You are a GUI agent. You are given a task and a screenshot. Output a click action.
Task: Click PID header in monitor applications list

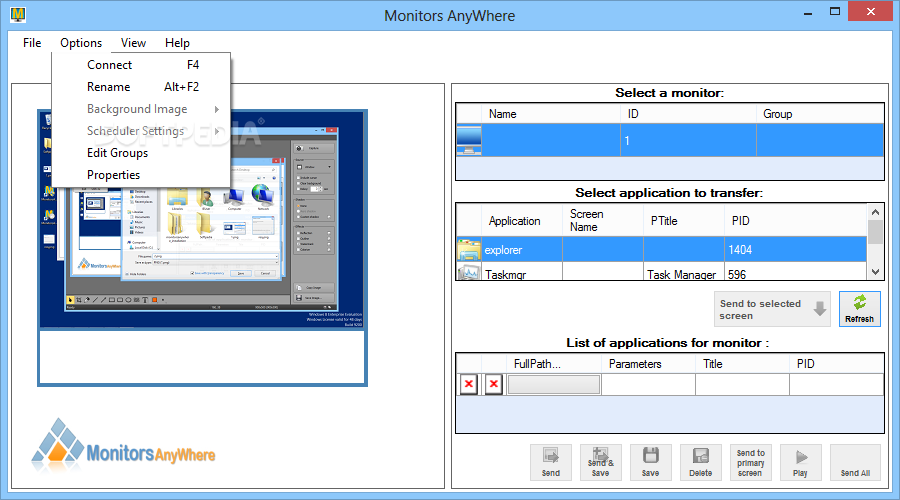click(837, 363)
